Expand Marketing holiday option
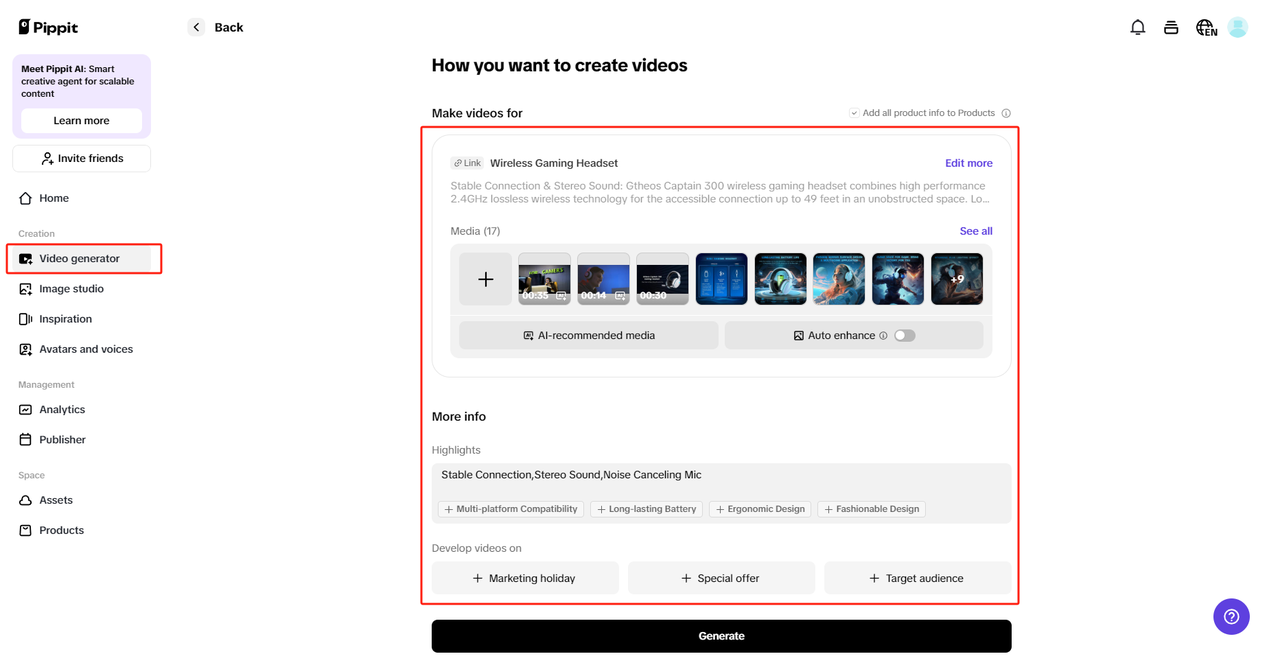 point(525,578)
